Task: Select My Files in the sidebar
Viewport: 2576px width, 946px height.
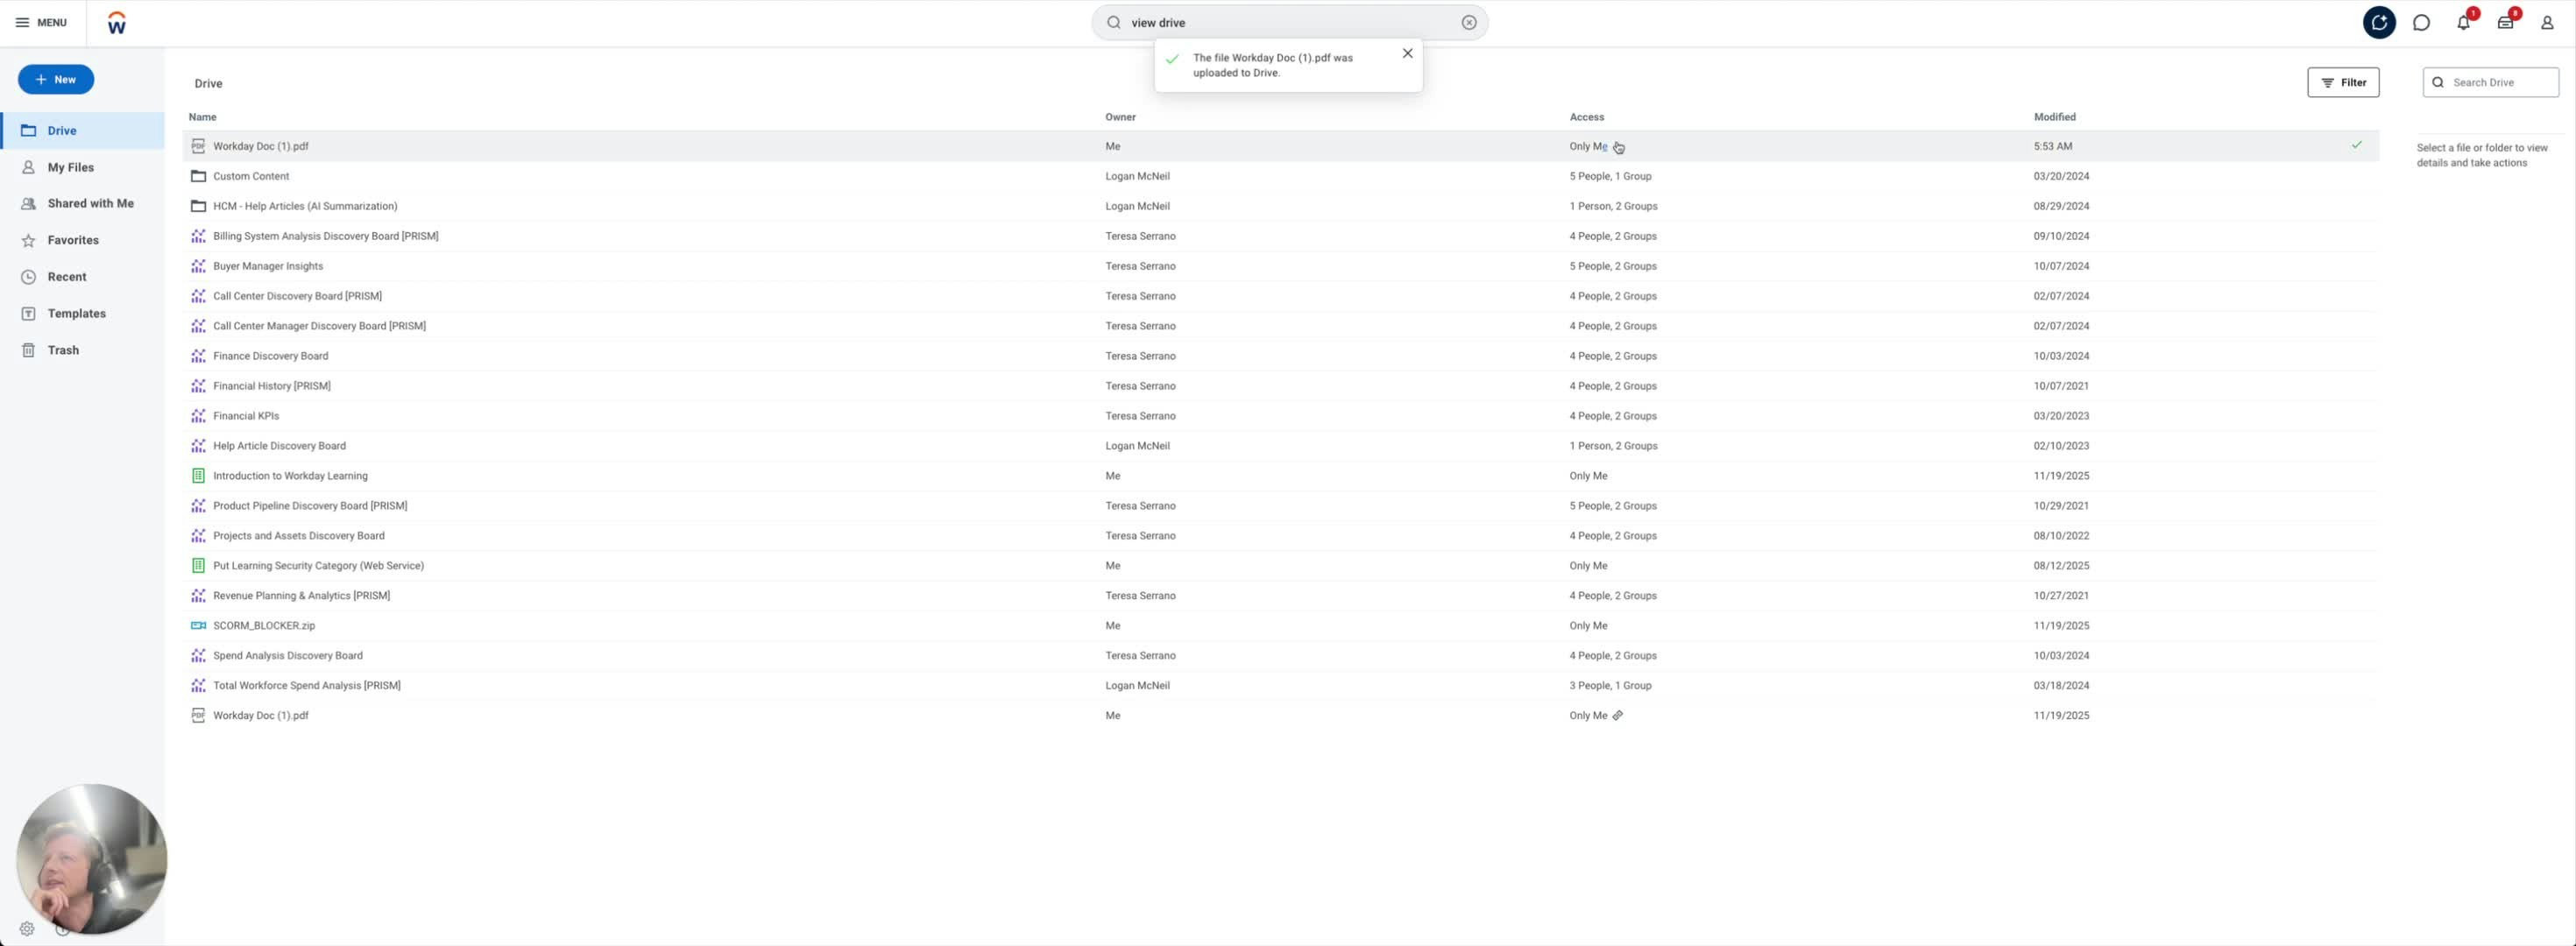Action: [70, 167]
